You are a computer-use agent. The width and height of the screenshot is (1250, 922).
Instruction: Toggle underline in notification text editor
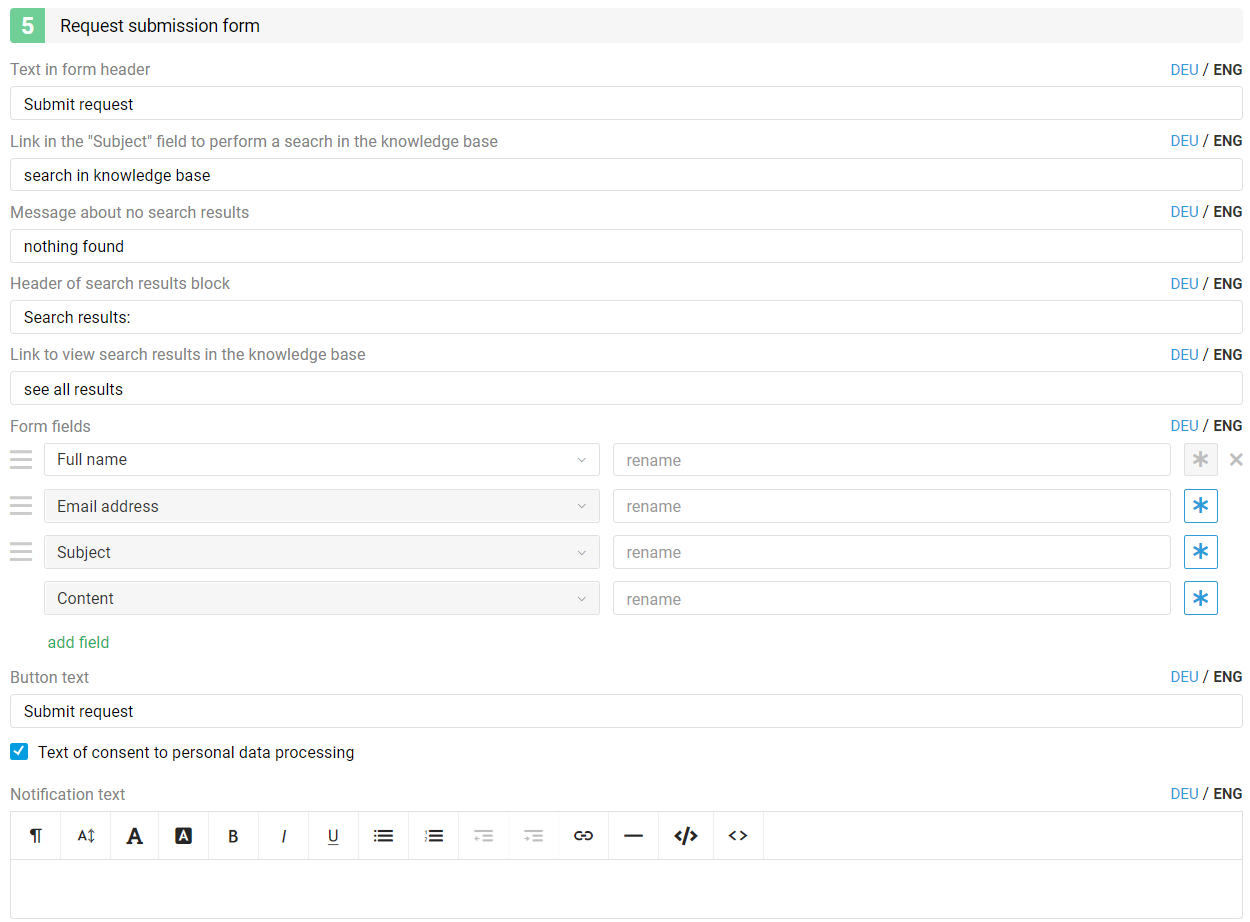click(333, 836)
